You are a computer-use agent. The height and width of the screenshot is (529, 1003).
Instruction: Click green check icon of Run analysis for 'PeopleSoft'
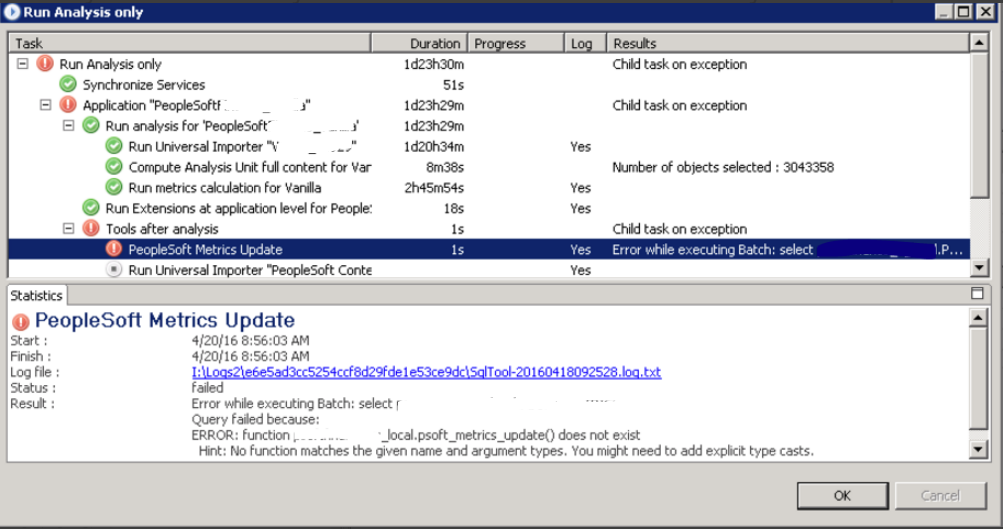91,125
